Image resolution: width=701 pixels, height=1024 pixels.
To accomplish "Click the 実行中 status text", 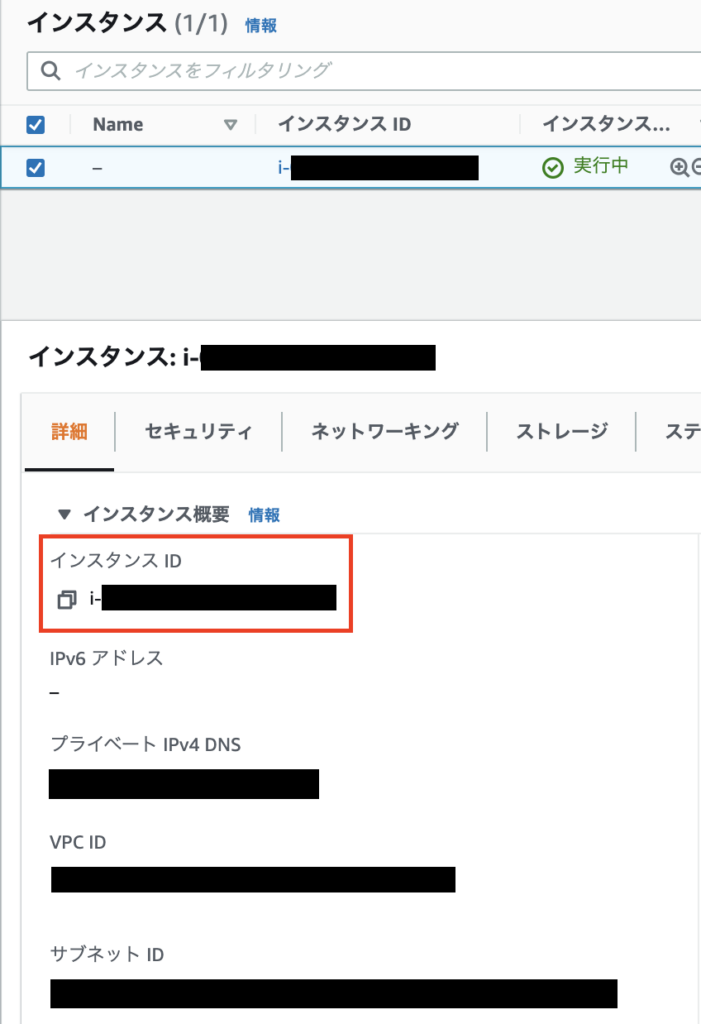I will pos(600,166).
